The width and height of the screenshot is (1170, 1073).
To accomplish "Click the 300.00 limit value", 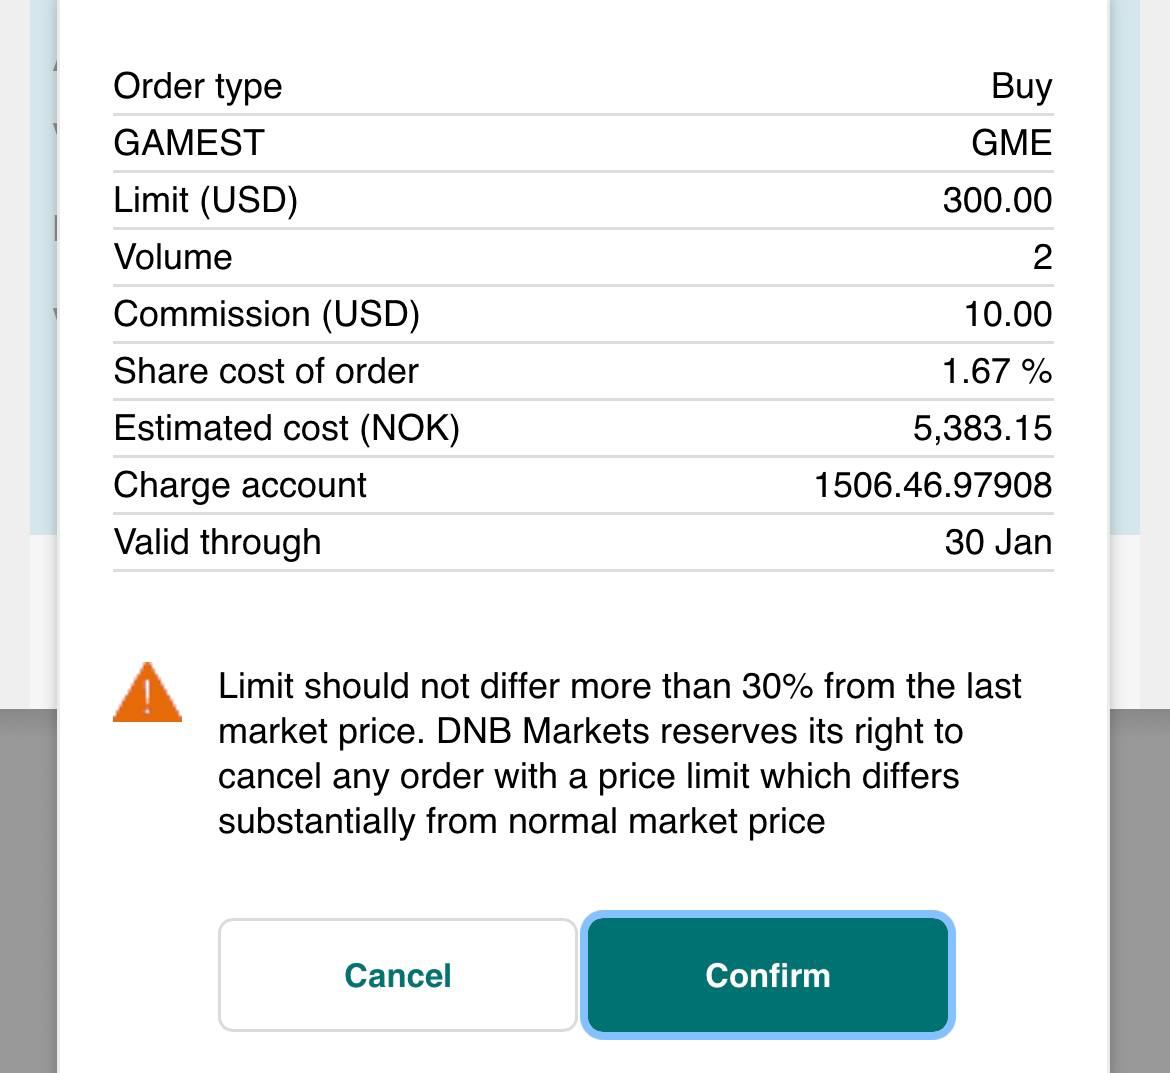I will click(998, 200).
